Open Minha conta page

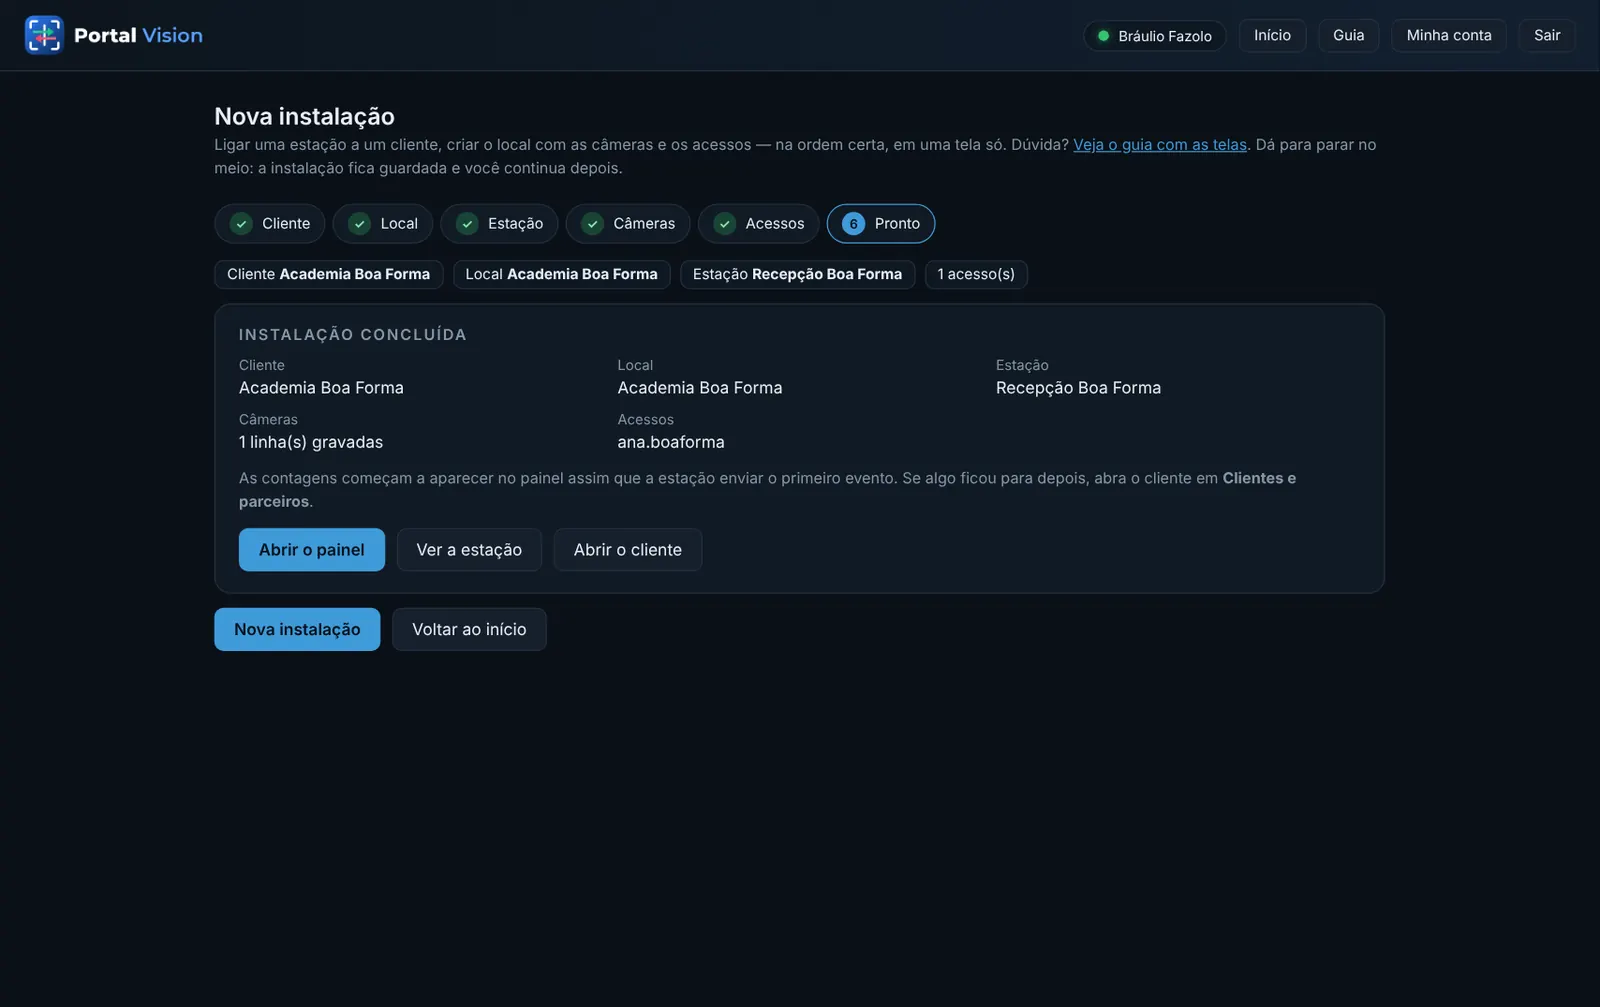(1449, 35)
